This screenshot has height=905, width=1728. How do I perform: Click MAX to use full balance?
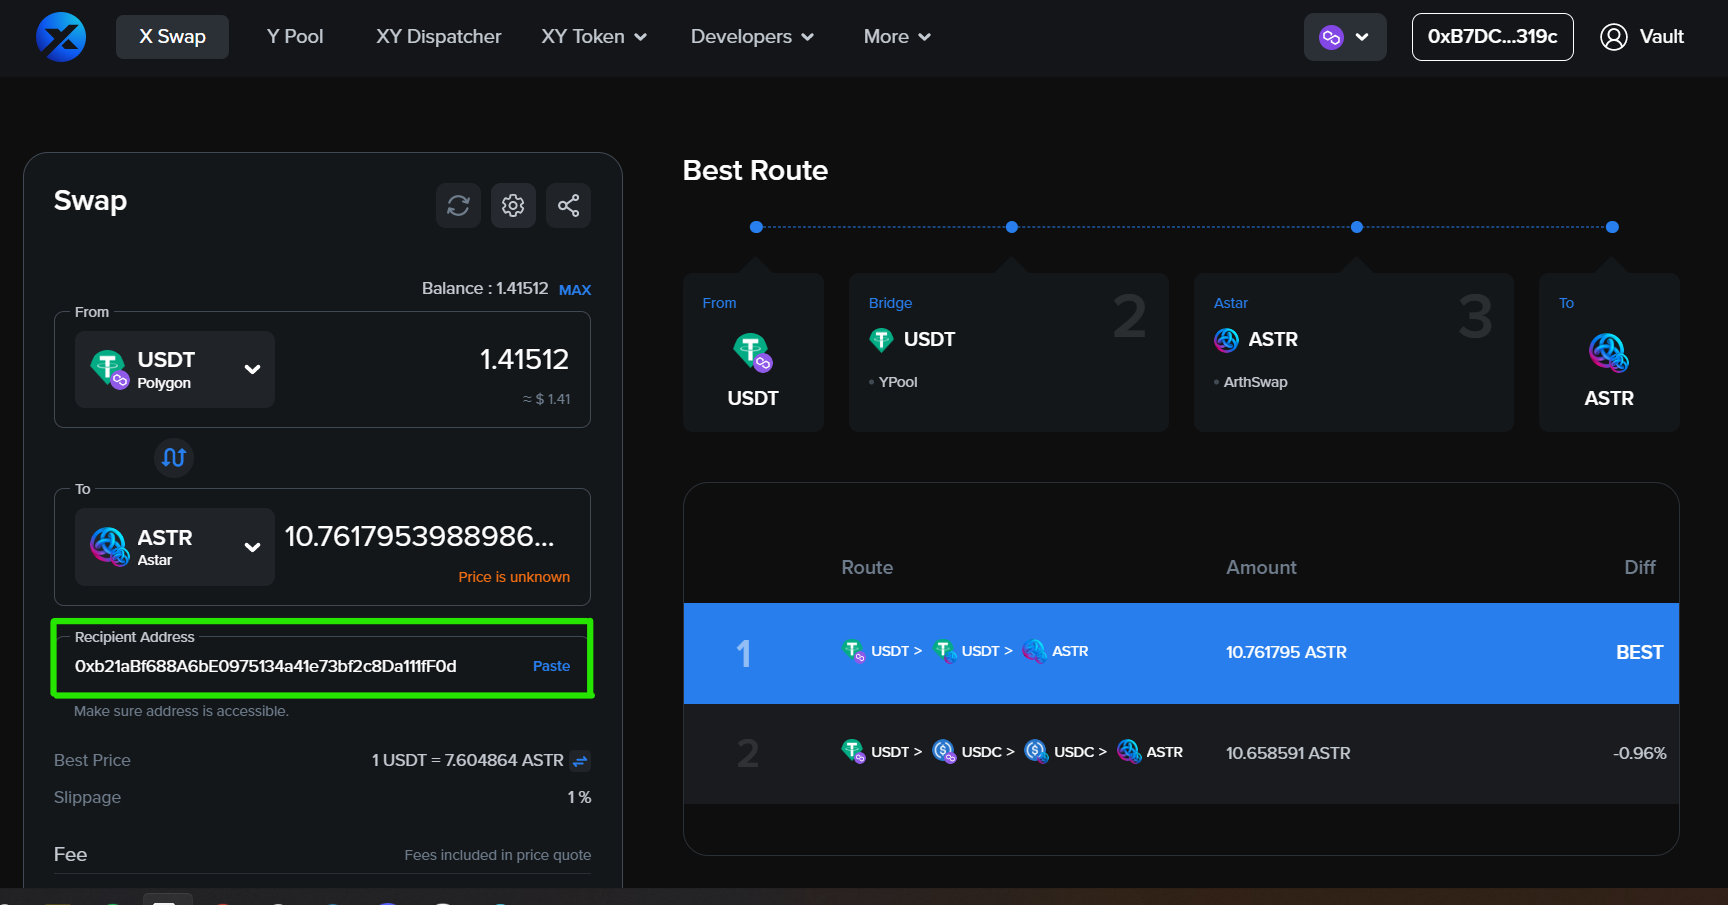[x=575, y=290]
